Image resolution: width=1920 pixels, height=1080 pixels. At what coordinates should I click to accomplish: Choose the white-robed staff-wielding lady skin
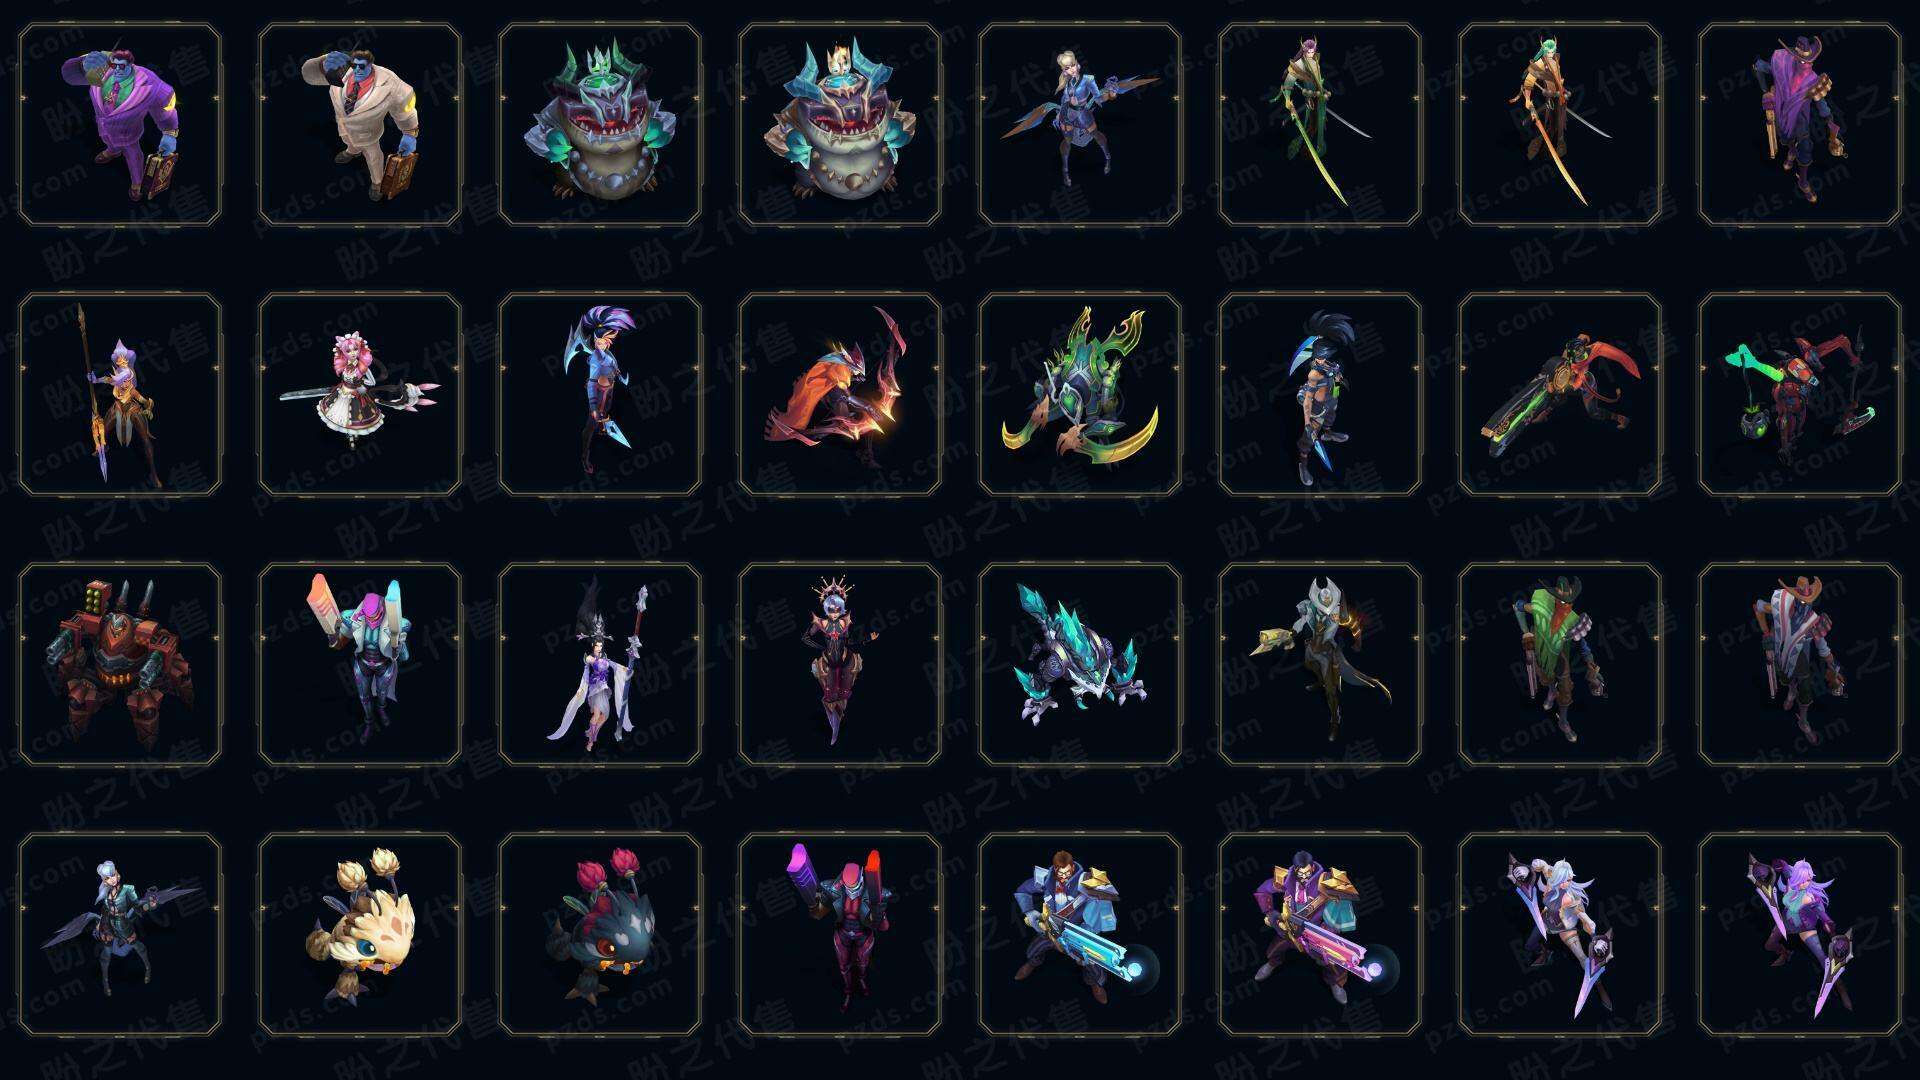point(600,664)
